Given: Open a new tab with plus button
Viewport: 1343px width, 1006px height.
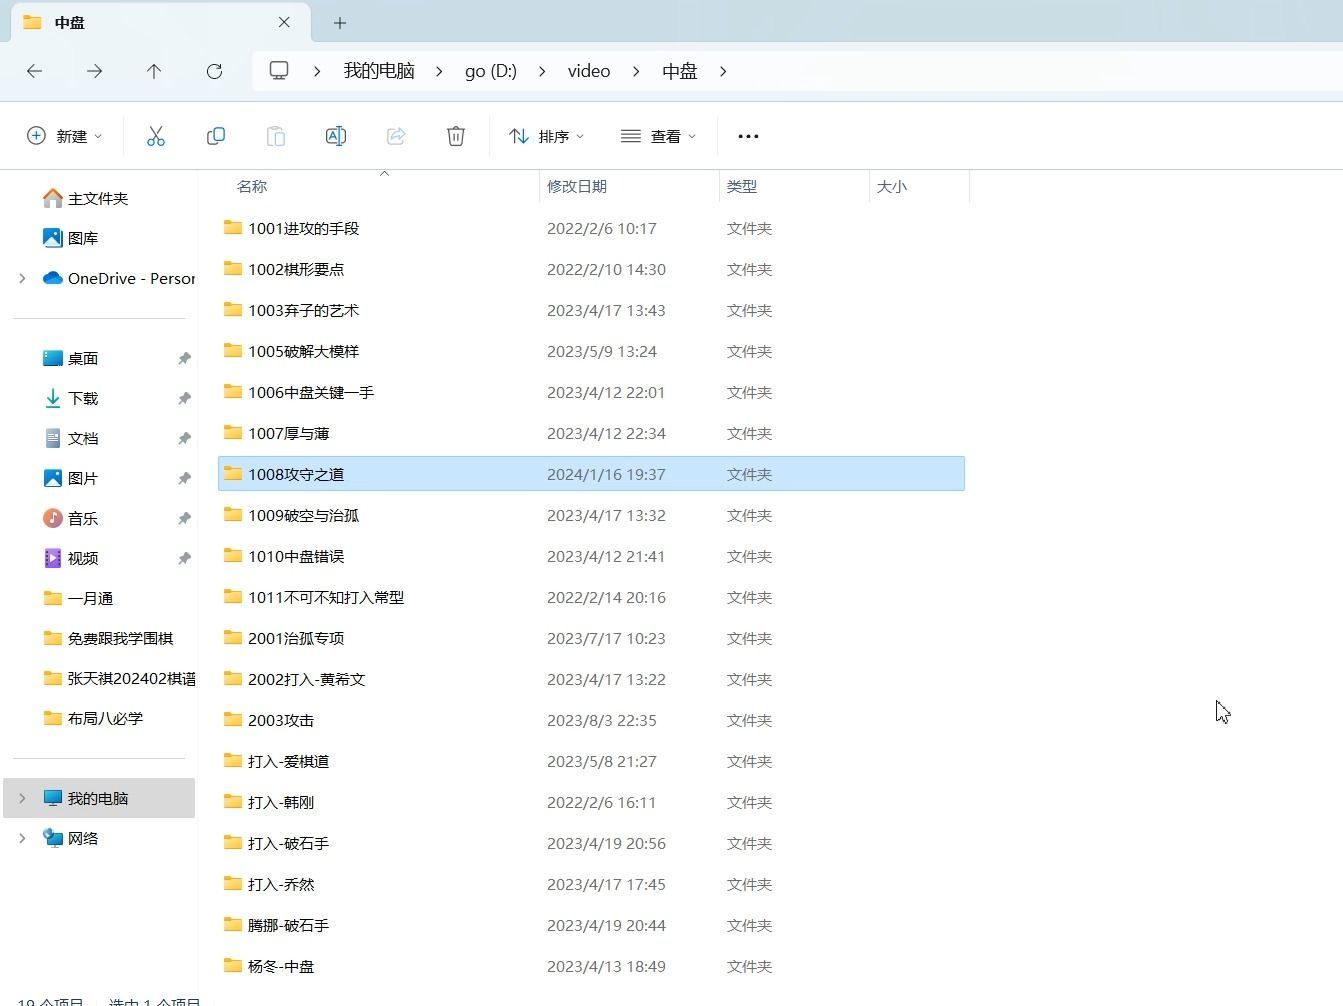Looking at the screenshot, I should [340, 22].
